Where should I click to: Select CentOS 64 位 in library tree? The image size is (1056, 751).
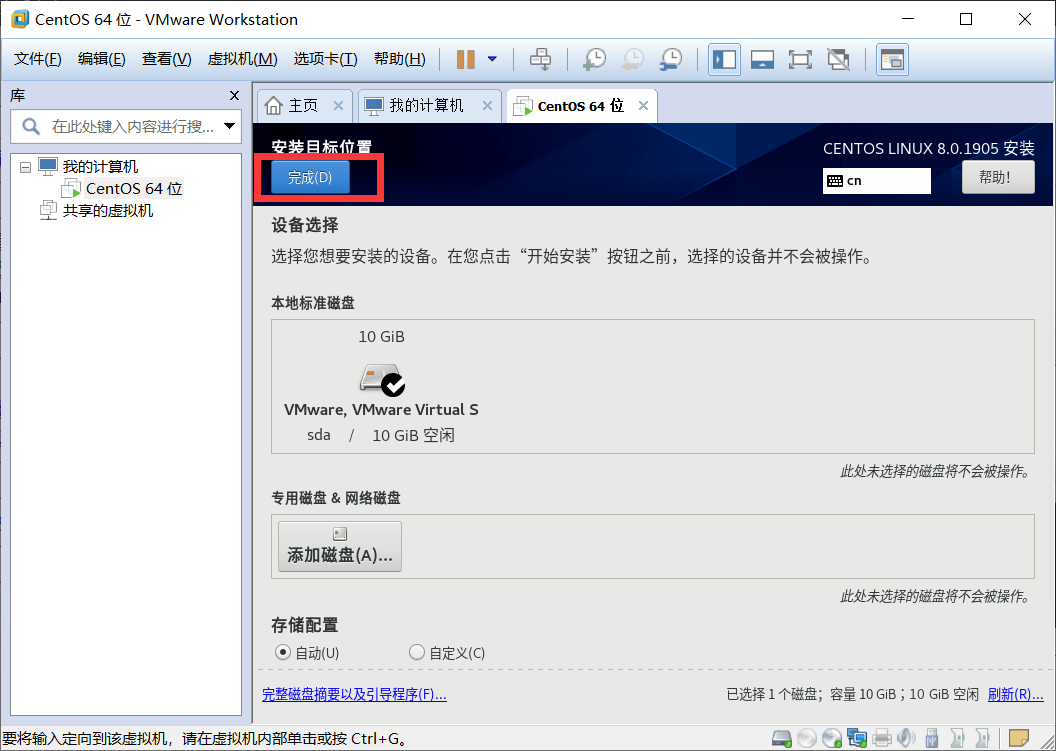(x=134, y=189)
